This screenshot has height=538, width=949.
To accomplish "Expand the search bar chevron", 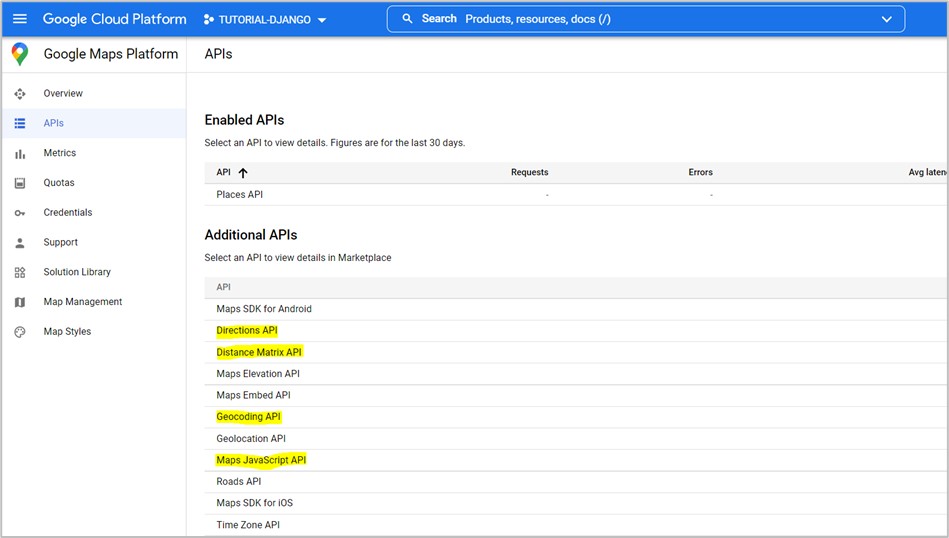I will (887, 19).
